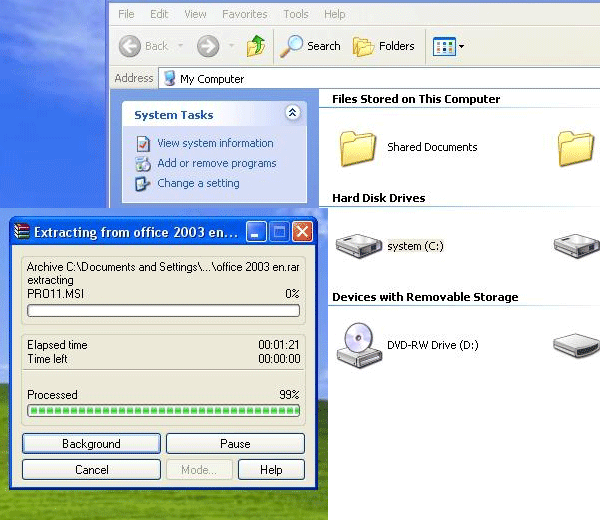Click the Background button

click(91, 443)
